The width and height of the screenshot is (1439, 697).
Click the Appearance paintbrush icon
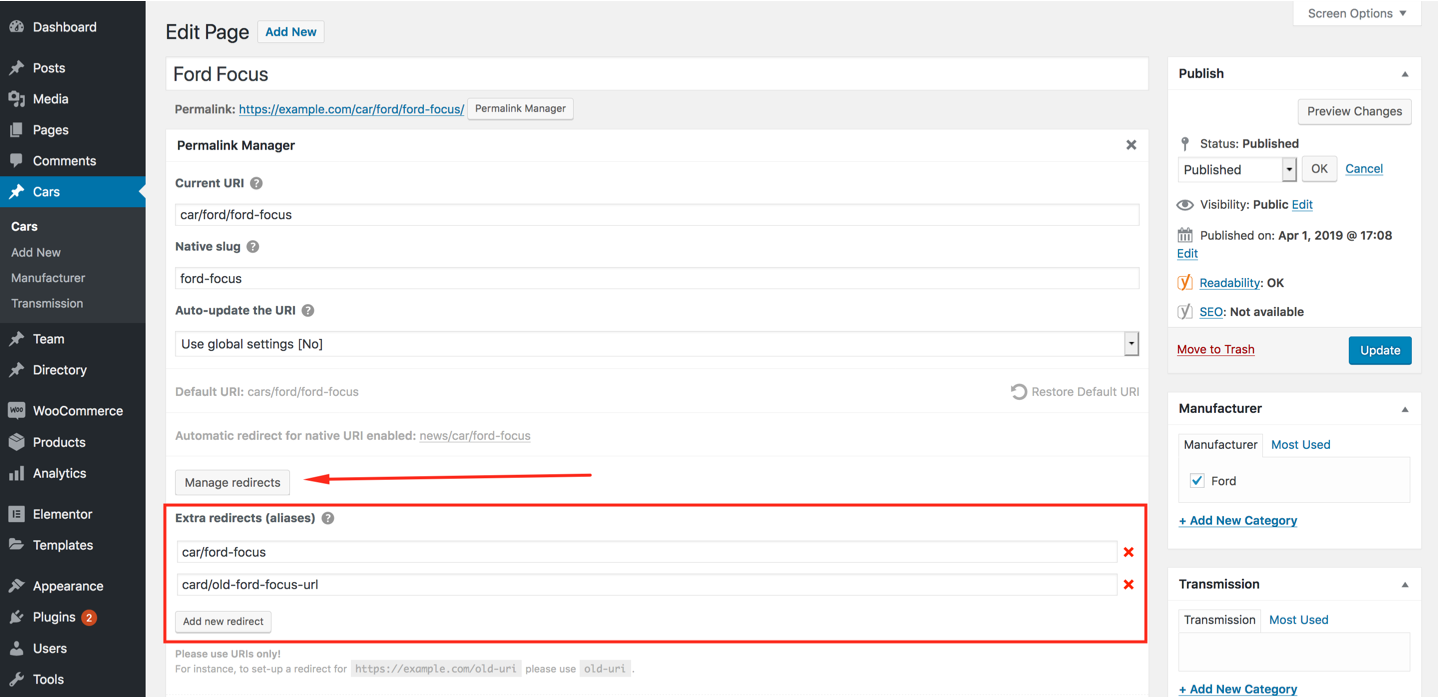(16, 586)
